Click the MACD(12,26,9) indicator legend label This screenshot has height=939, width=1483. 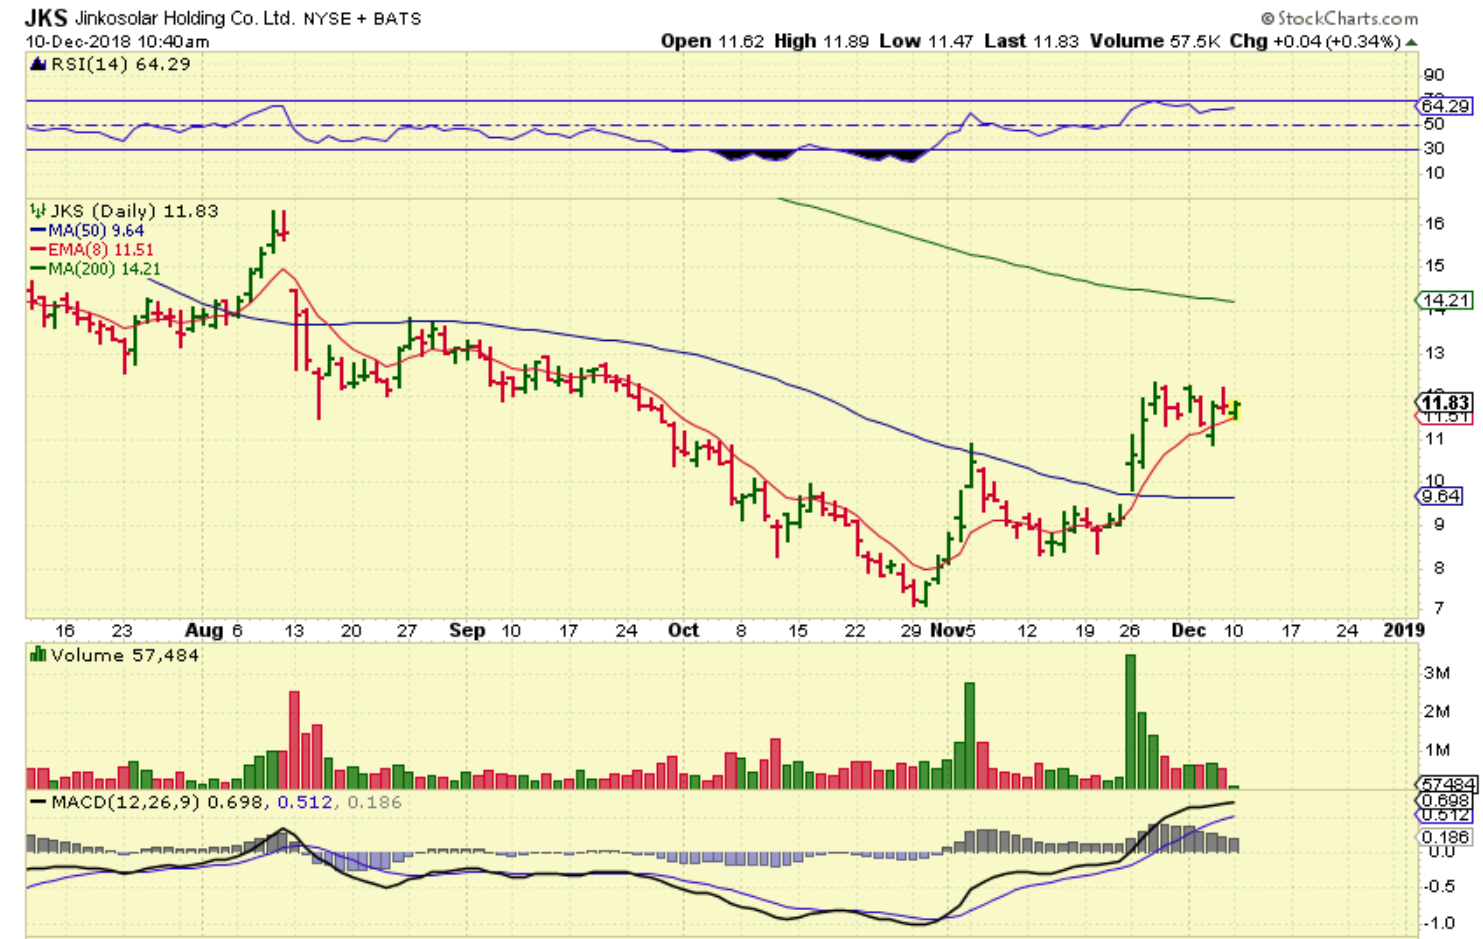125,802
